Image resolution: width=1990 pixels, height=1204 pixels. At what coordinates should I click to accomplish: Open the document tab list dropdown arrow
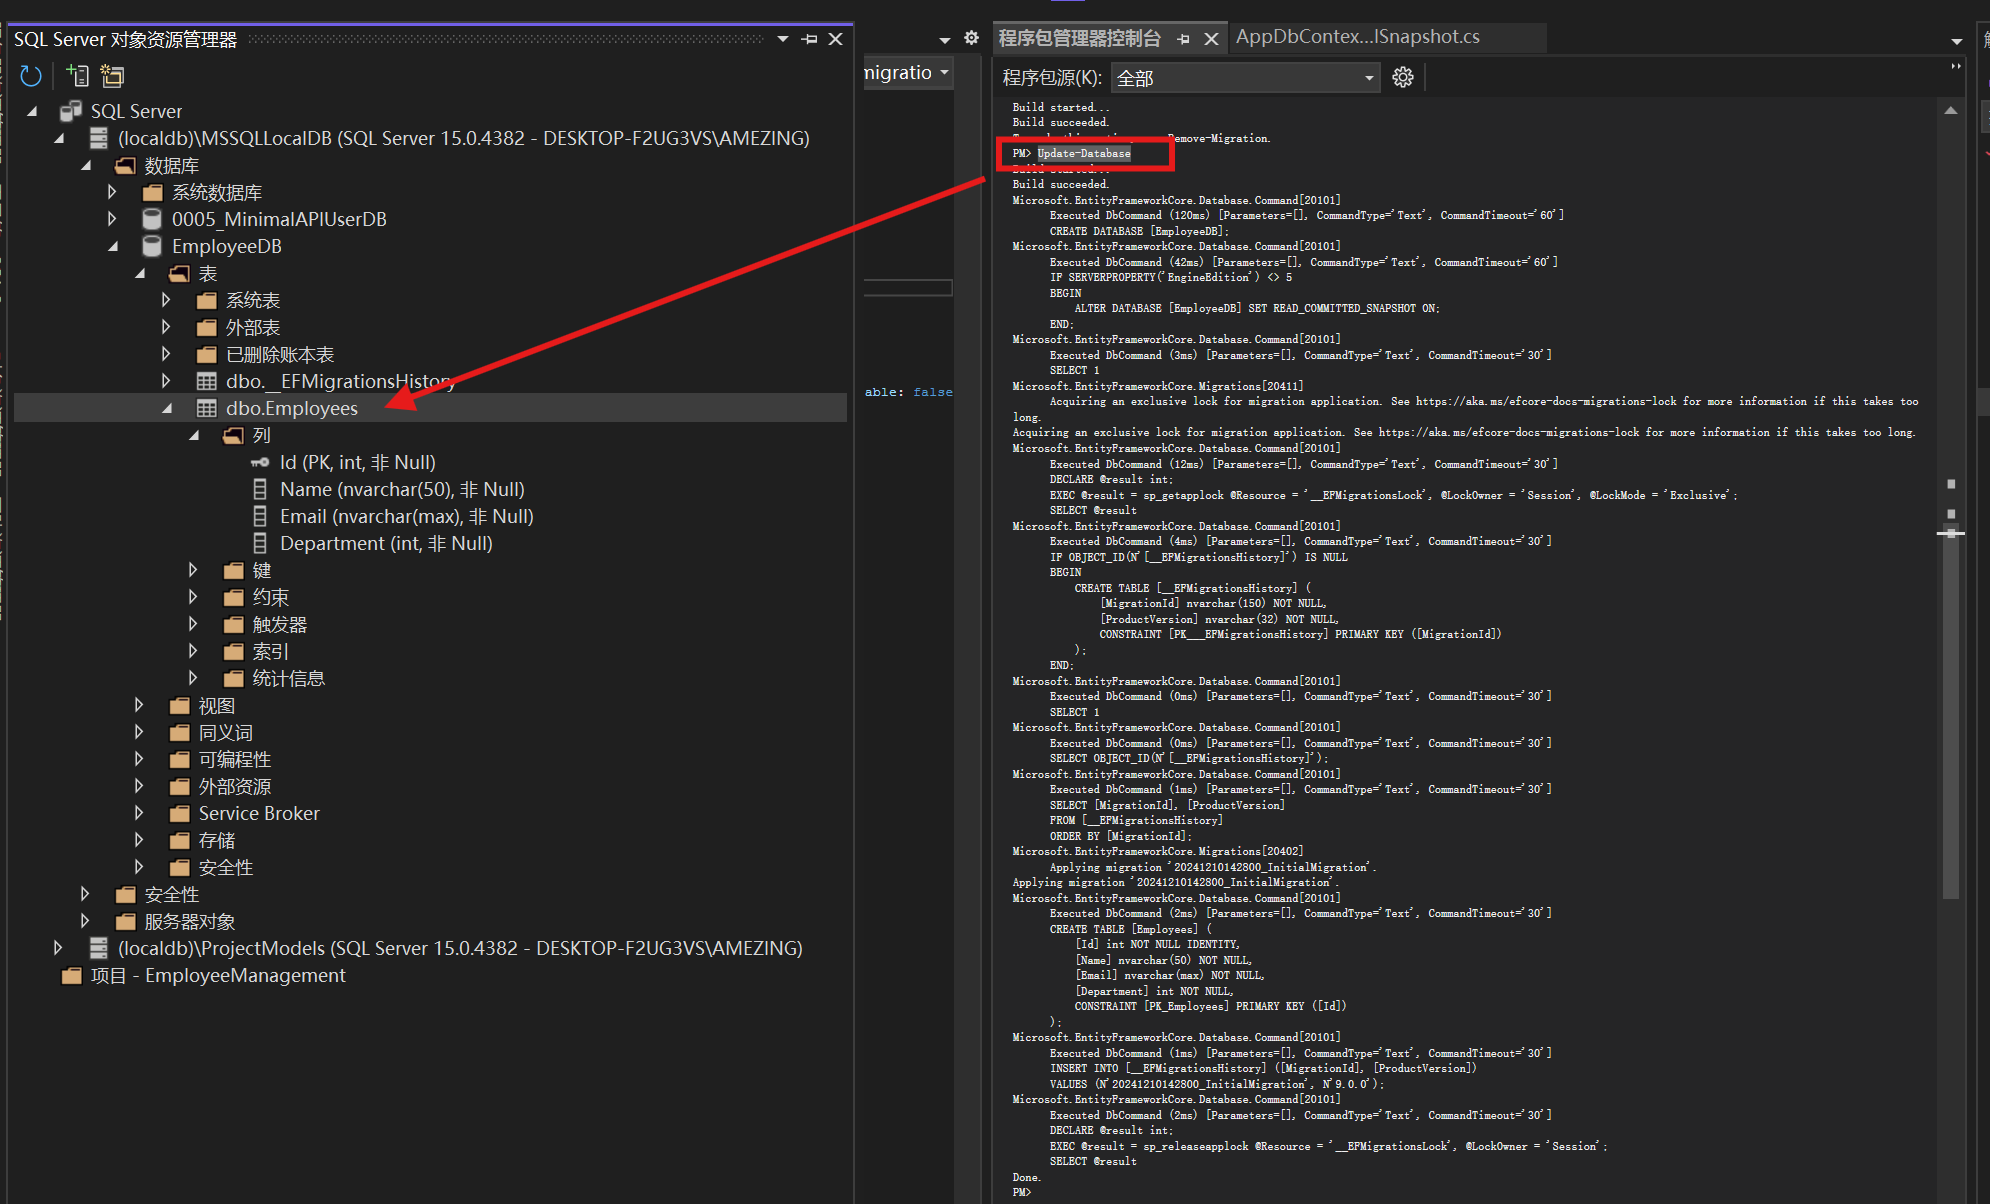(x=944, y=40)
